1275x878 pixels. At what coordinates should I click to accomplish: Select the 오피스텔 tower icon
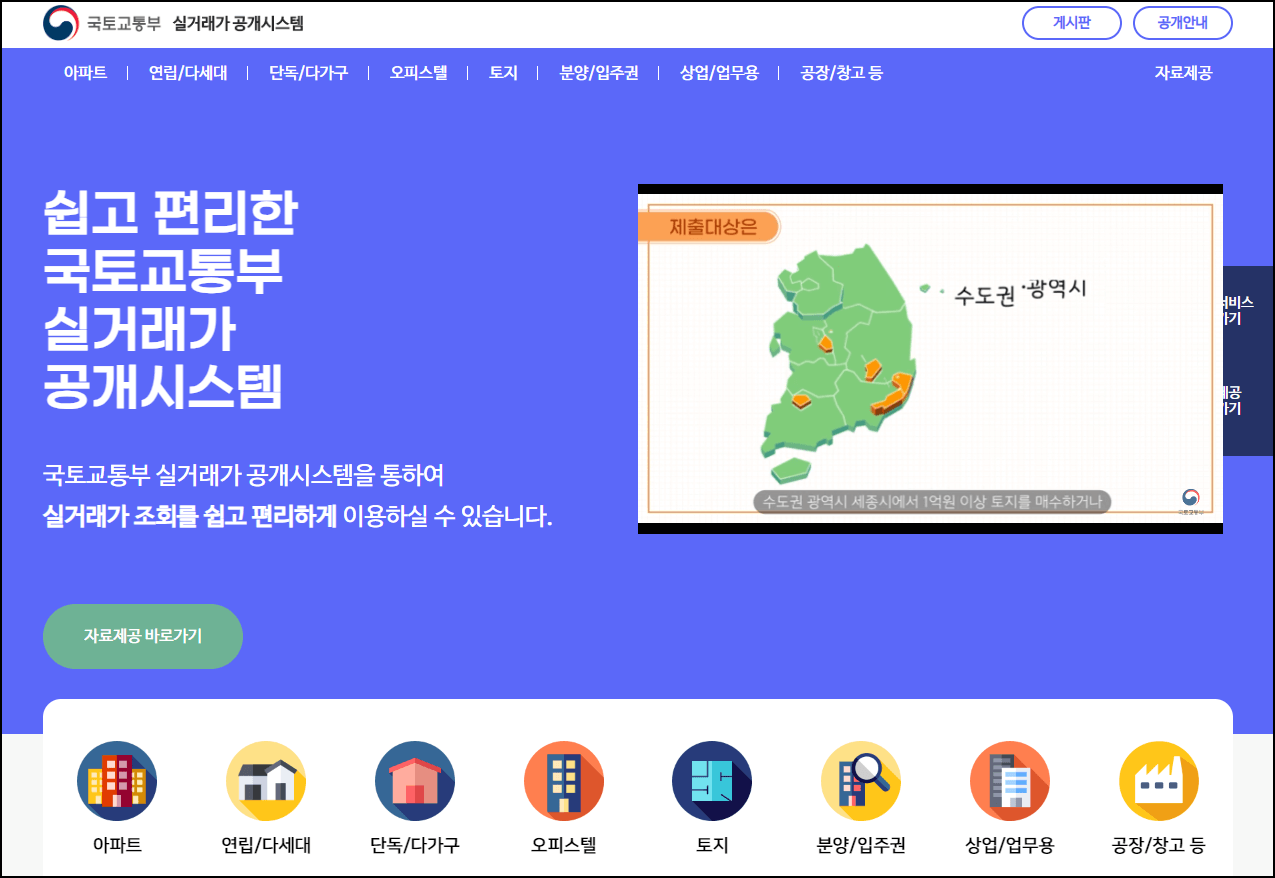(x=564, y=781)
